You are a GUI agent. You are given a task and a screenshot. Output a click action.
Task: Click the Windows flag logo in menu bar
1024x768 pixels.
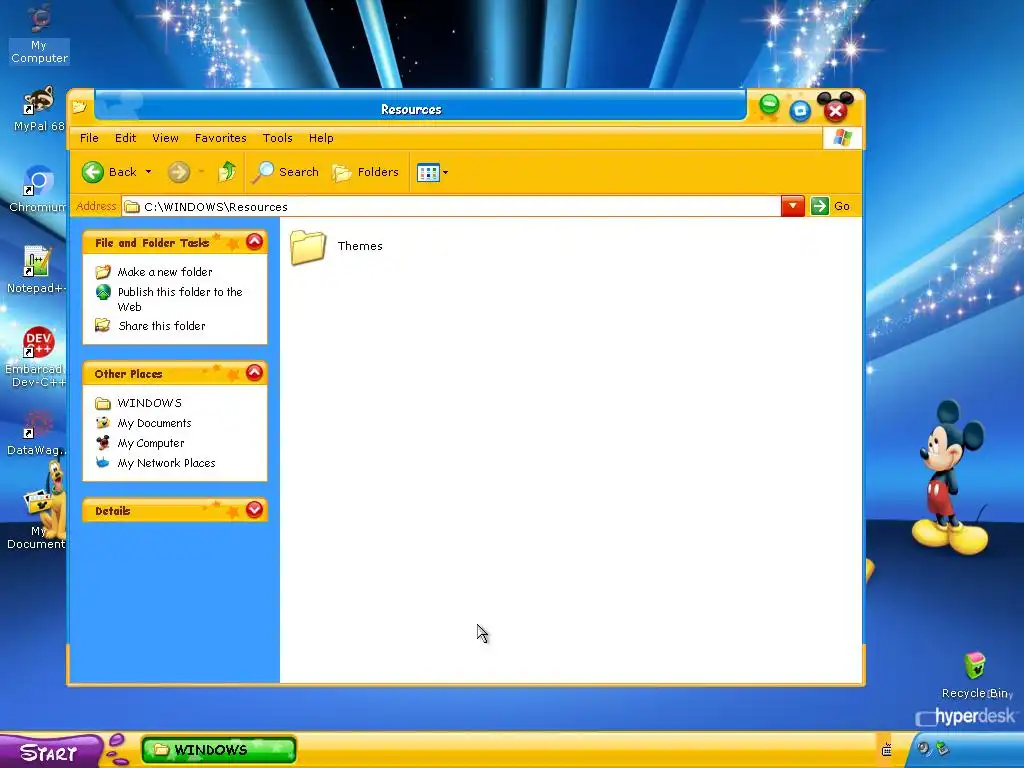[x=842, y=138]
